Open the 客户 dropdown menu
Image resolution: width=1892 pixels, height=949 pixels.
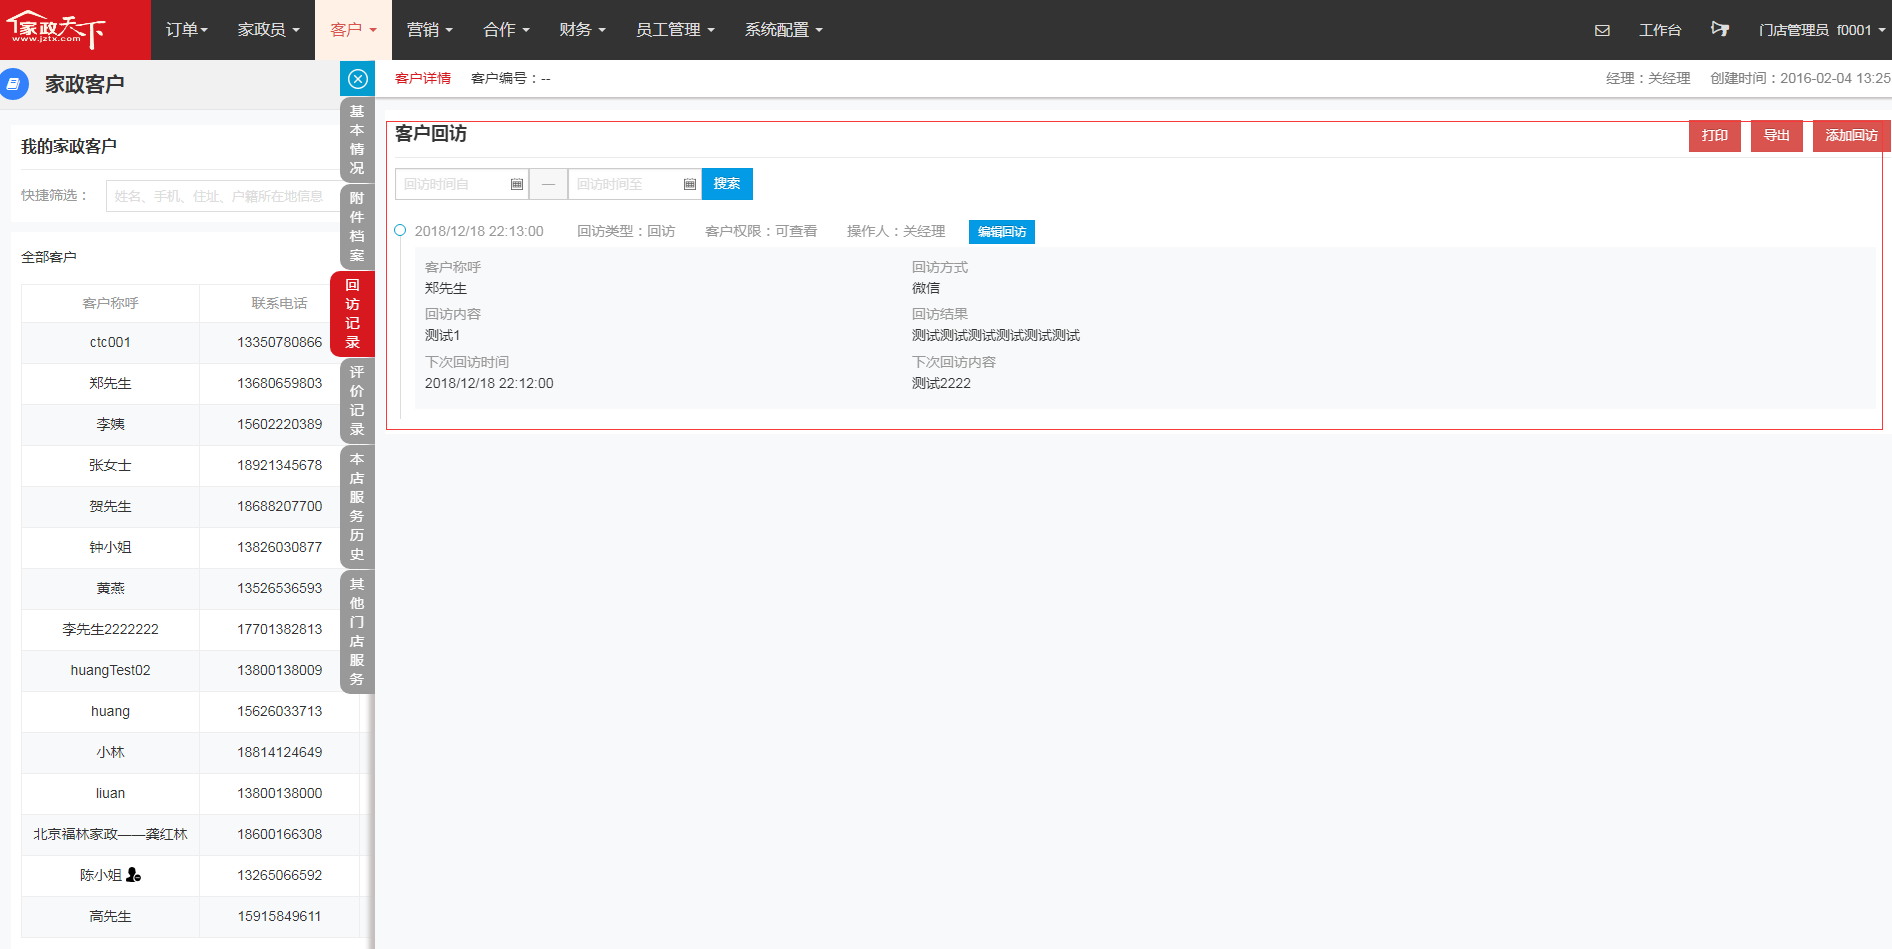pos(353,30)
